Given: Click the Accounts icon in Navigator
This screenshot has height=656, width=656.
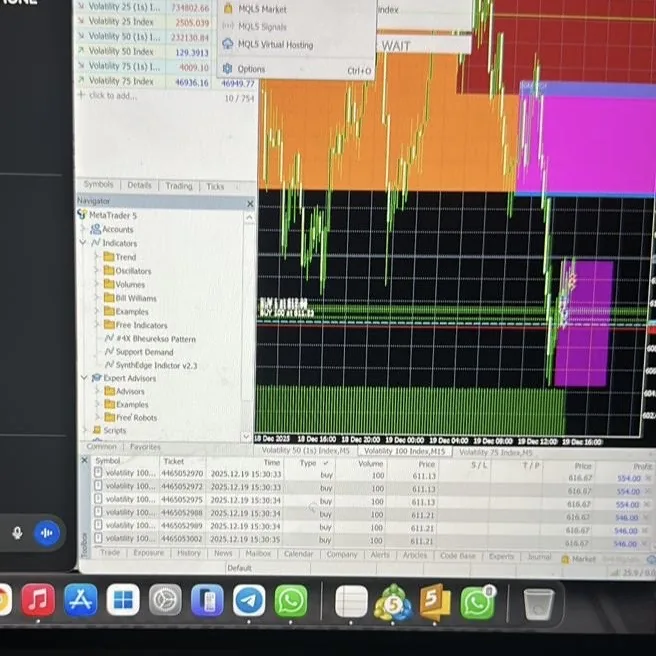Looking at the screenshot, I should [96, 229].
